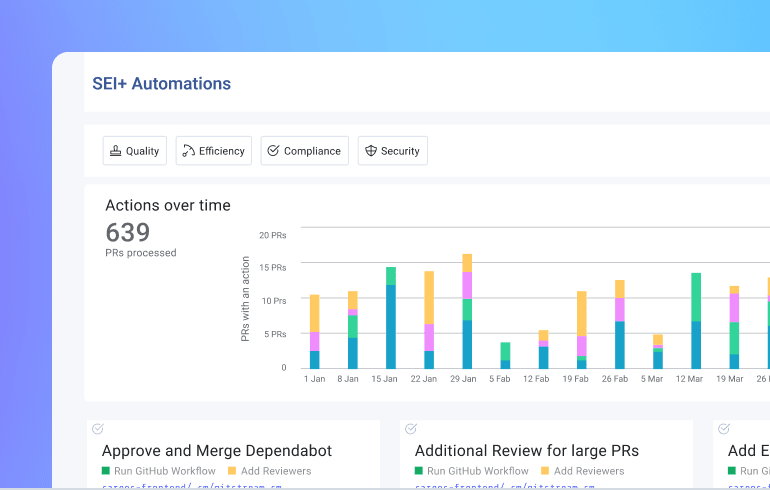Click the 12 Fab chart bar

[543, 350]
